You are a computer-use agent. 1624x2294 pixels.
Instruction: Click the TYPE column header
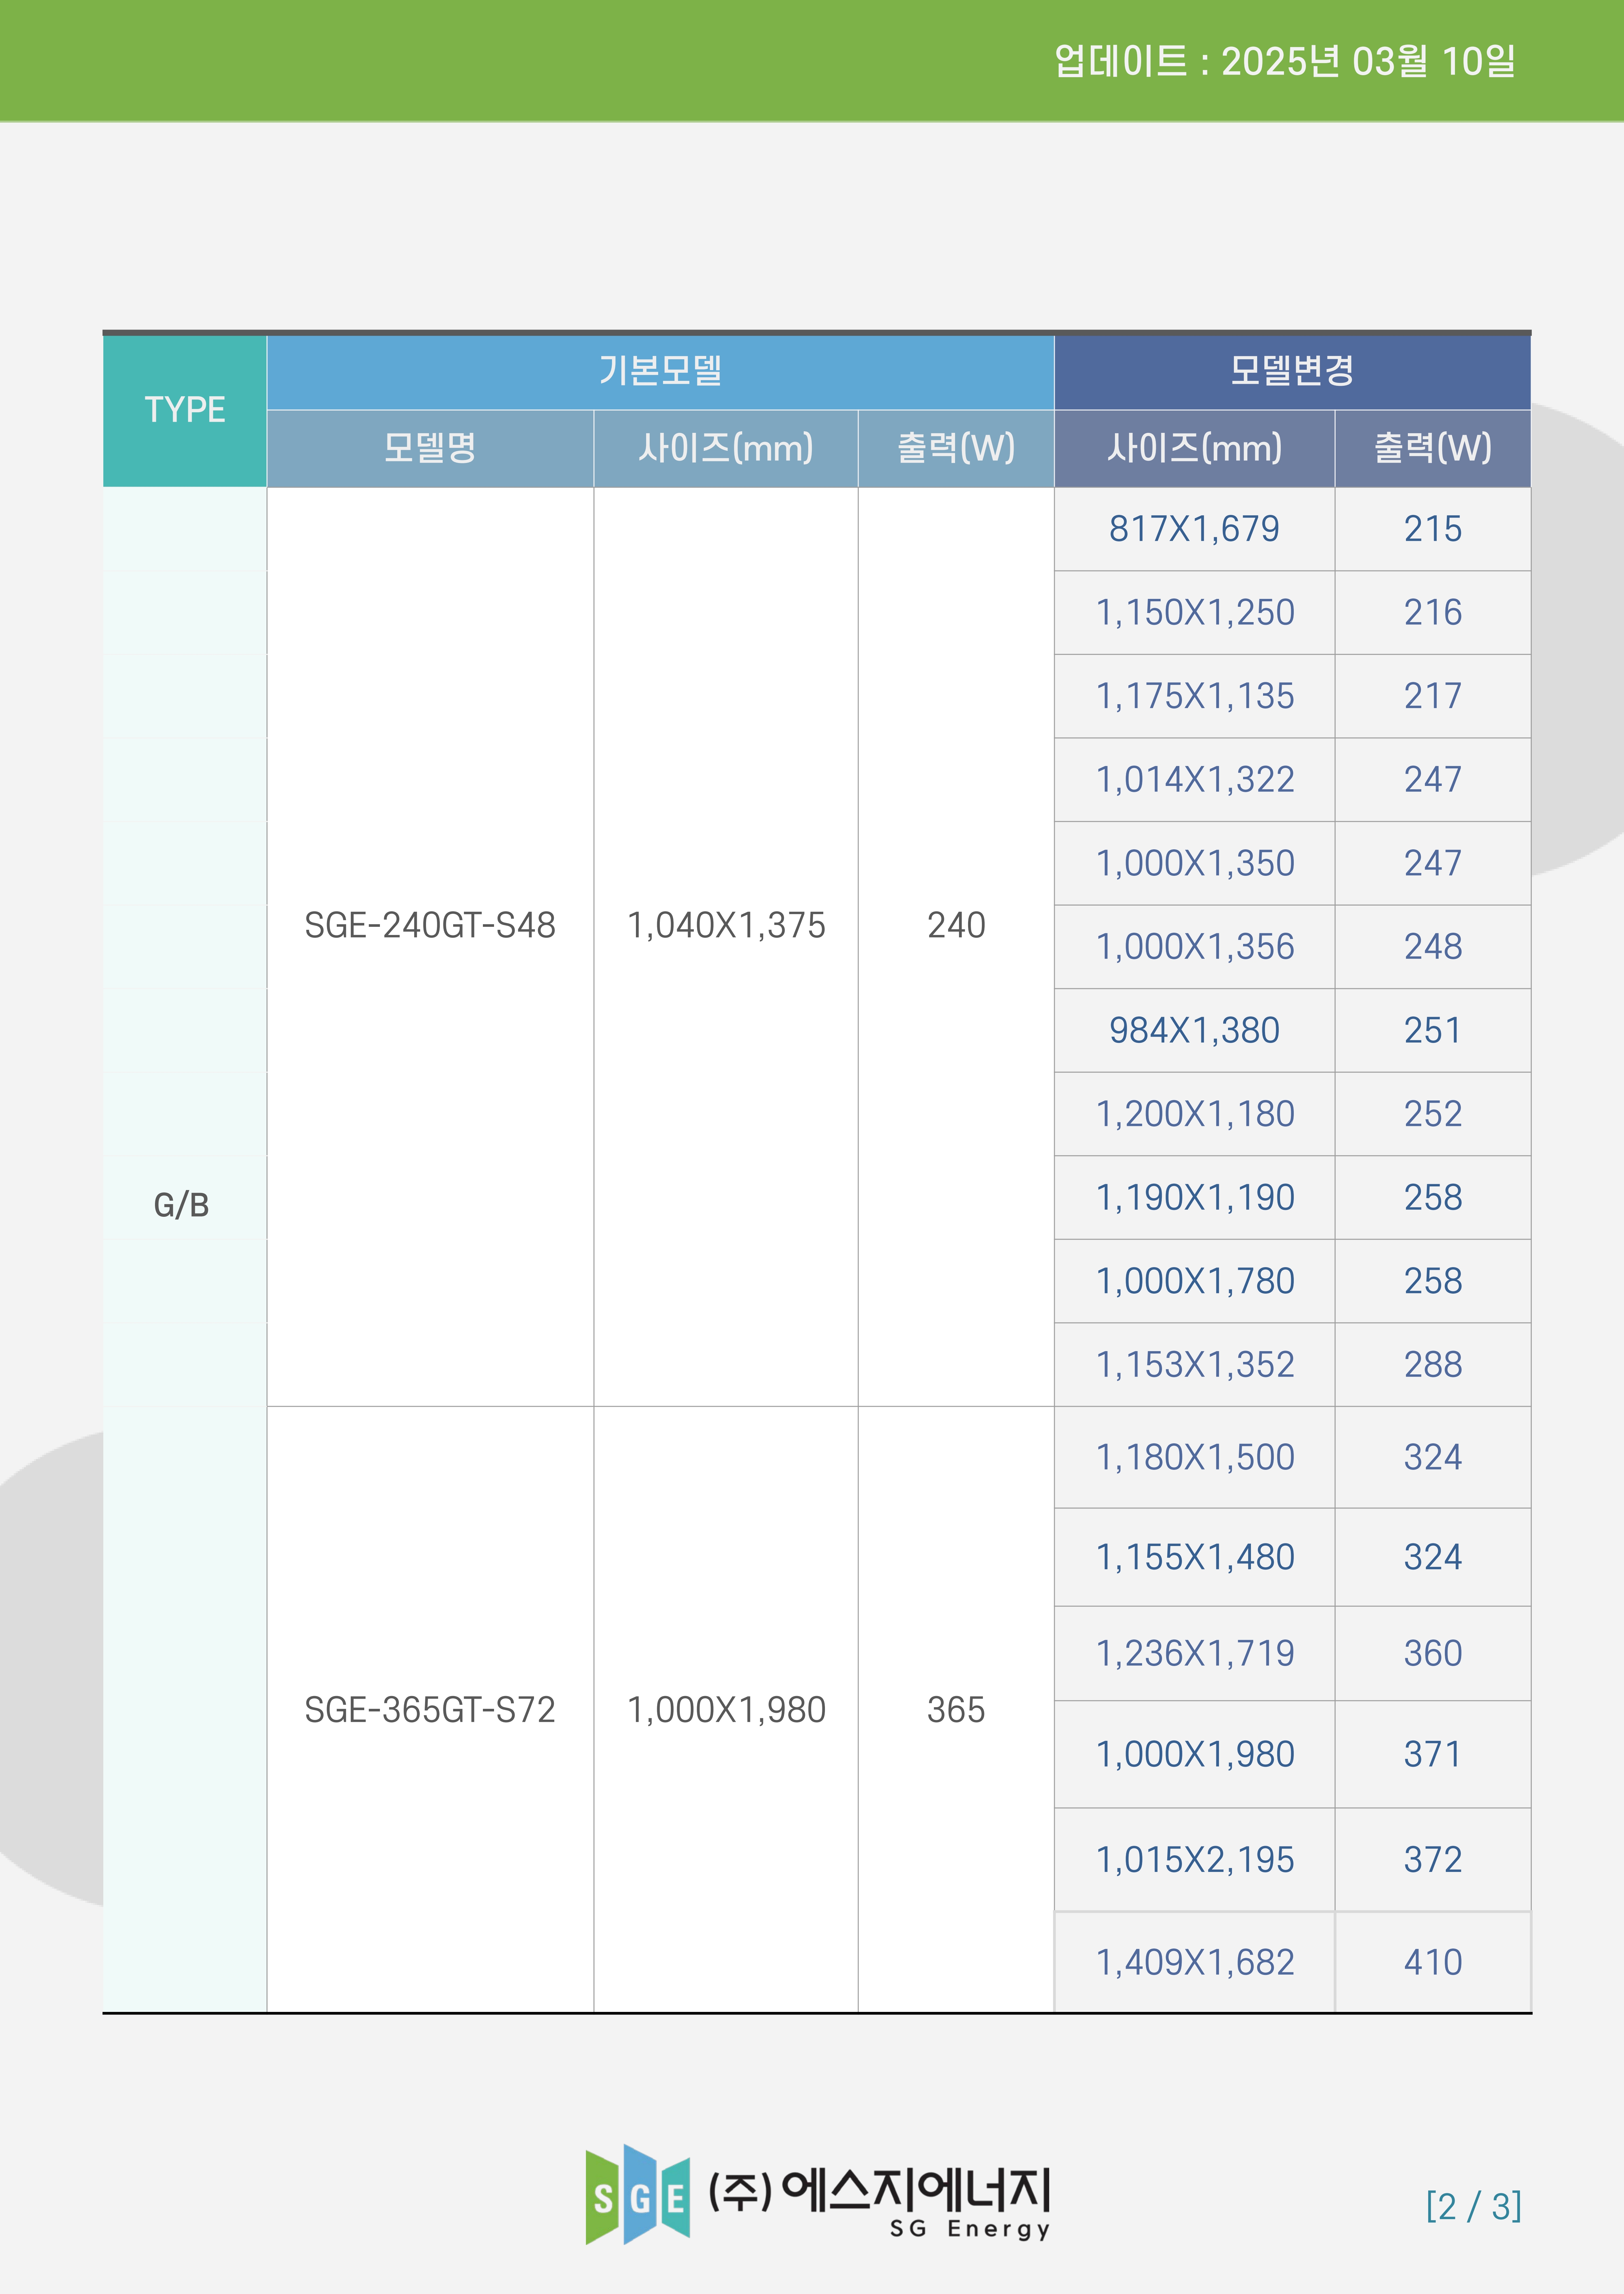[185, 410]
